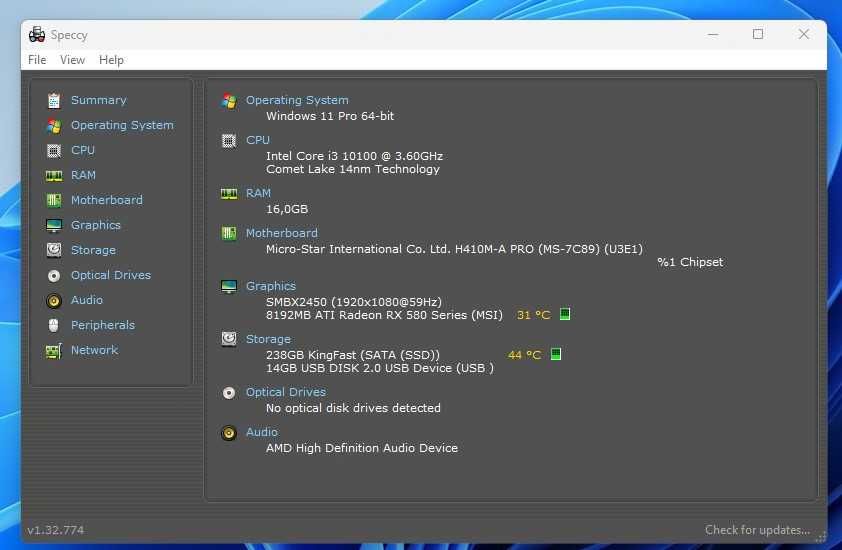
Task: Click the CPU chip icon in summary panel
Action: click(229, 141)
